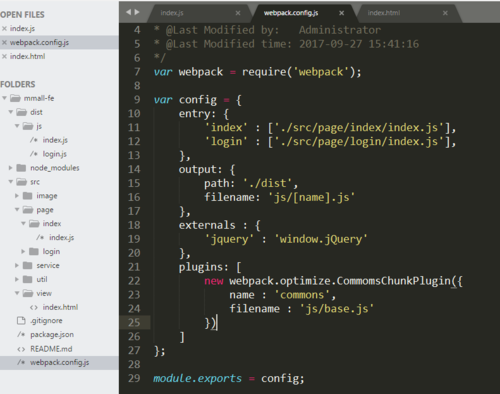The width and height of the screenshot is (500, 394).
Task: Click the mmall-fe folder icon
Action: (x=15, y=98)
